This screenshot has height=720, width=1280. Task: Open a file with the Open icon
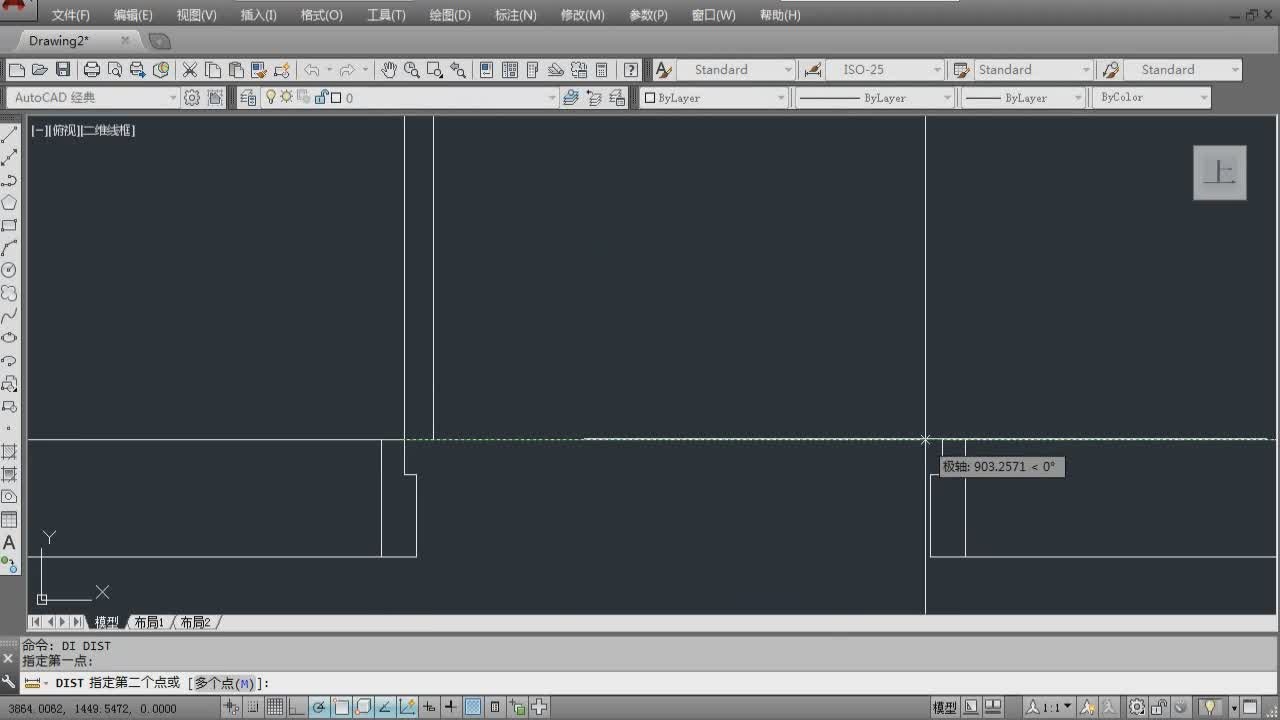[x=40, y=70]
